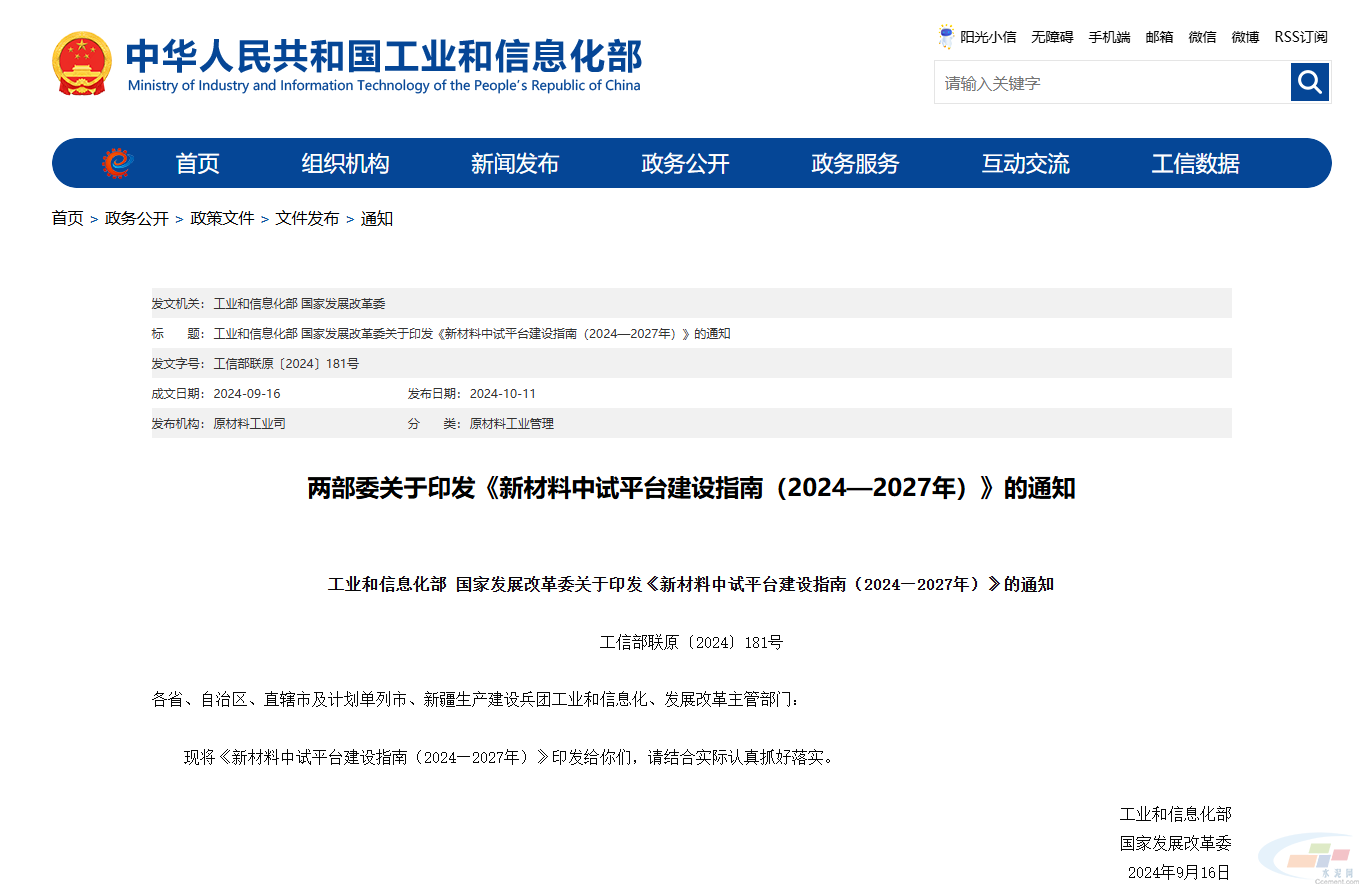Click the signature line 国家发展改革委
Viewport: 1369px width, 894px height.
1176,843
